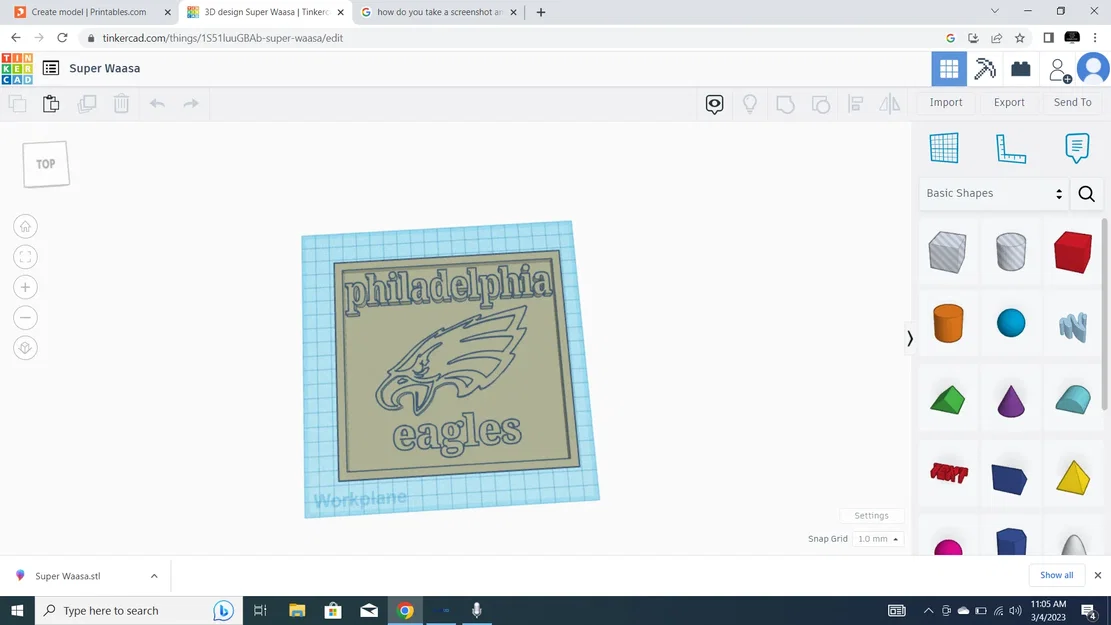Select the green Roof shape
This screenshot has width=1111, height=625.
pos(948,400)
